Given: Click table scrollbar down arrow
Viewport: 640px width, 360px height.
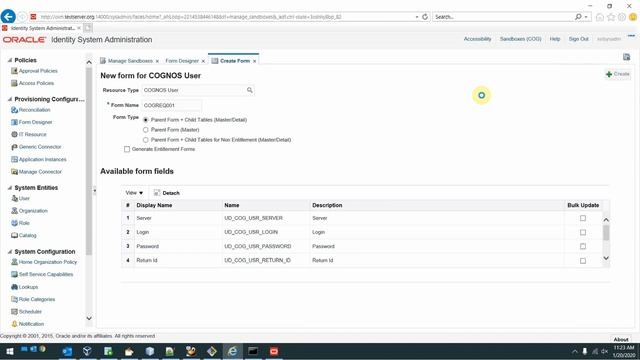Looking at the screenshot, I should pos(606,258).
